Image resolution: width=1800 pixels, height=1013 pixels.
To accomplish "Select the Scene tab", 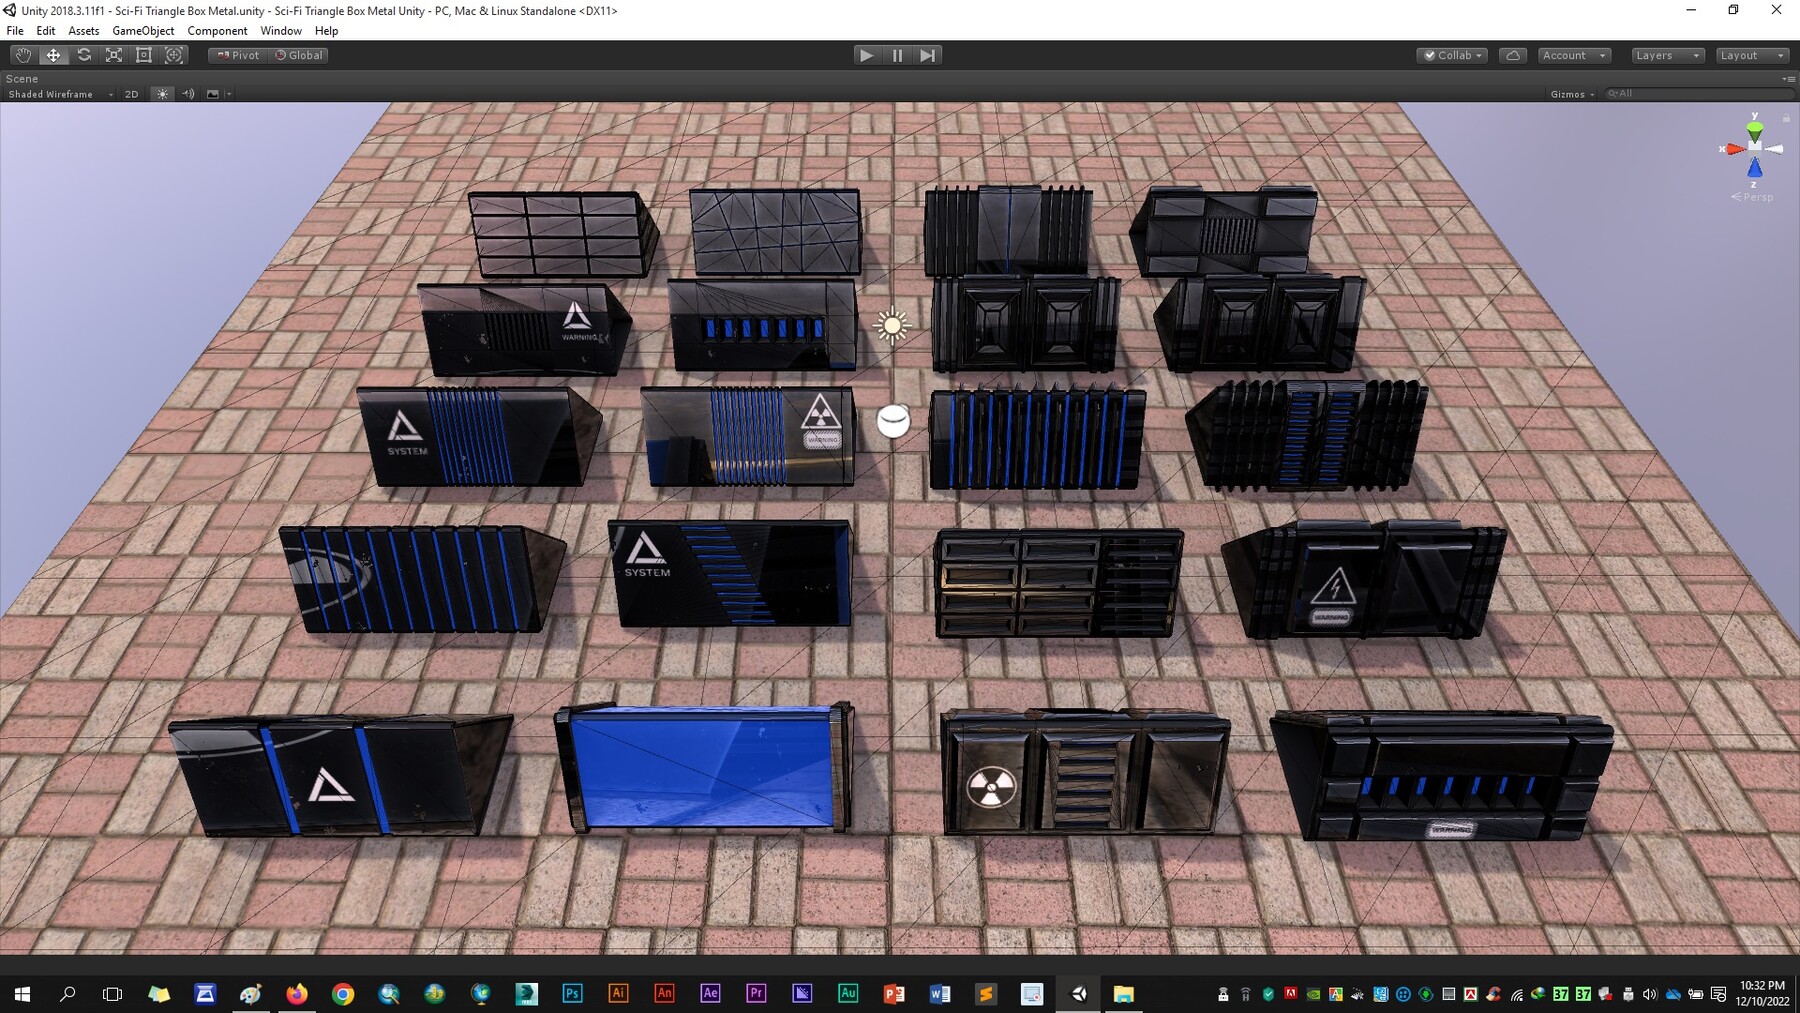I will tap(20, 78).
